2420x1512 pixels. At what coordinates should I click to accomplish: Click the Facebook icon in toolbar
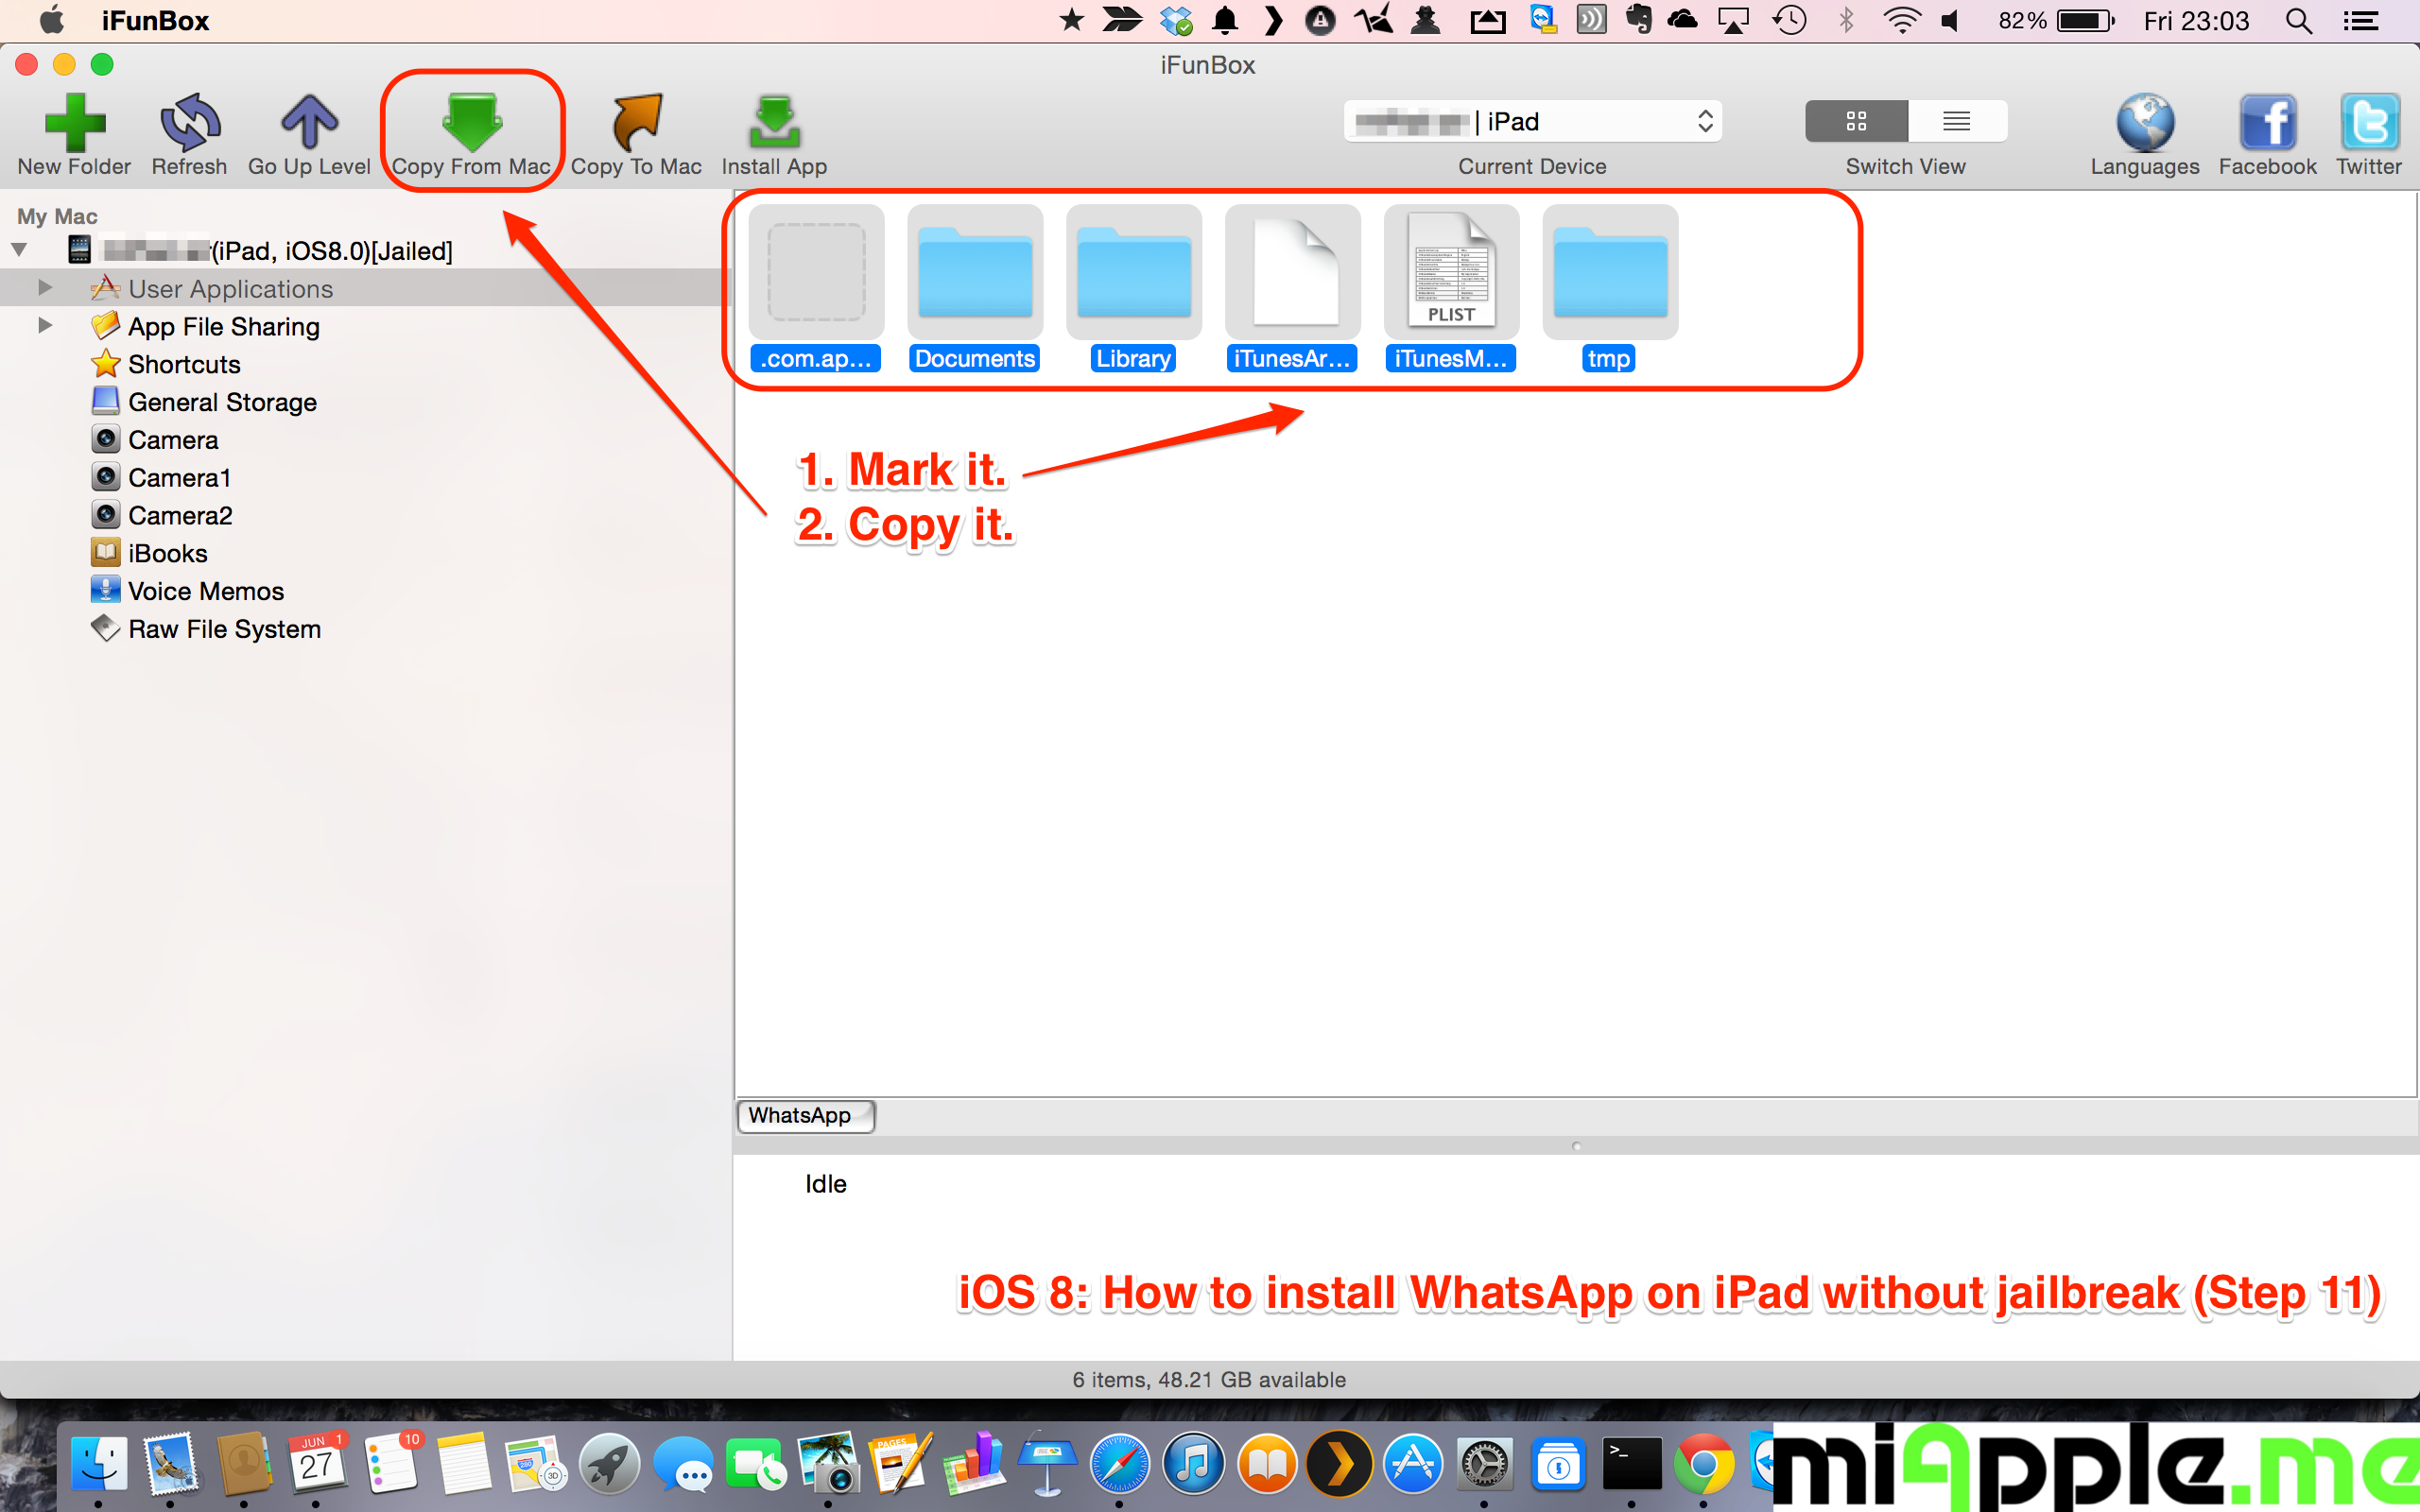(x=2267, y=123)
